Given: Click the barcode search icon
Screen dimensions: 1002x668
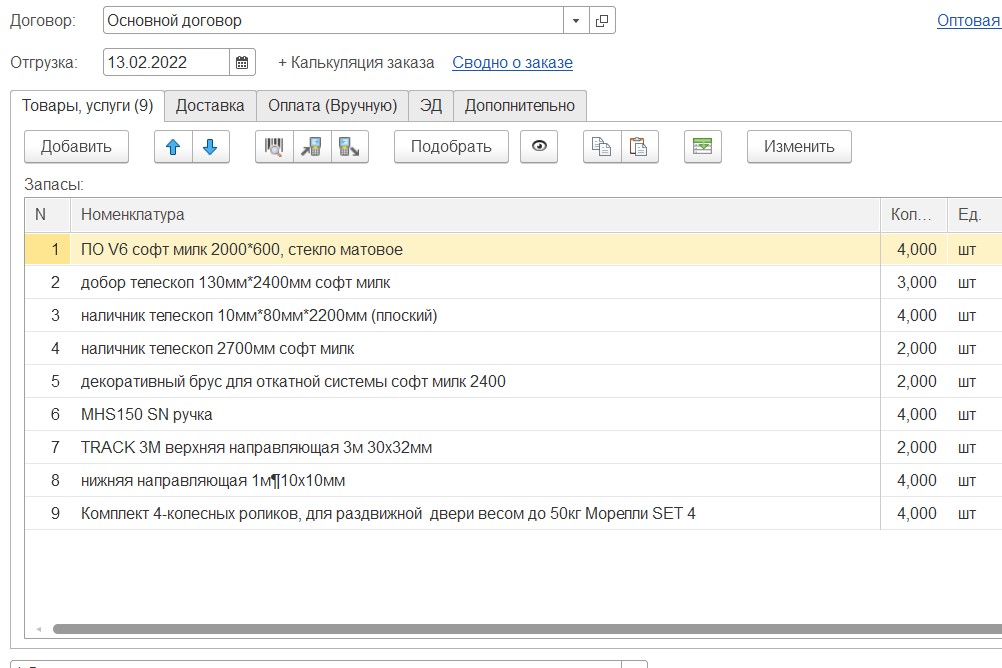Looking at the screenshot, I should [x=274, y=147].
